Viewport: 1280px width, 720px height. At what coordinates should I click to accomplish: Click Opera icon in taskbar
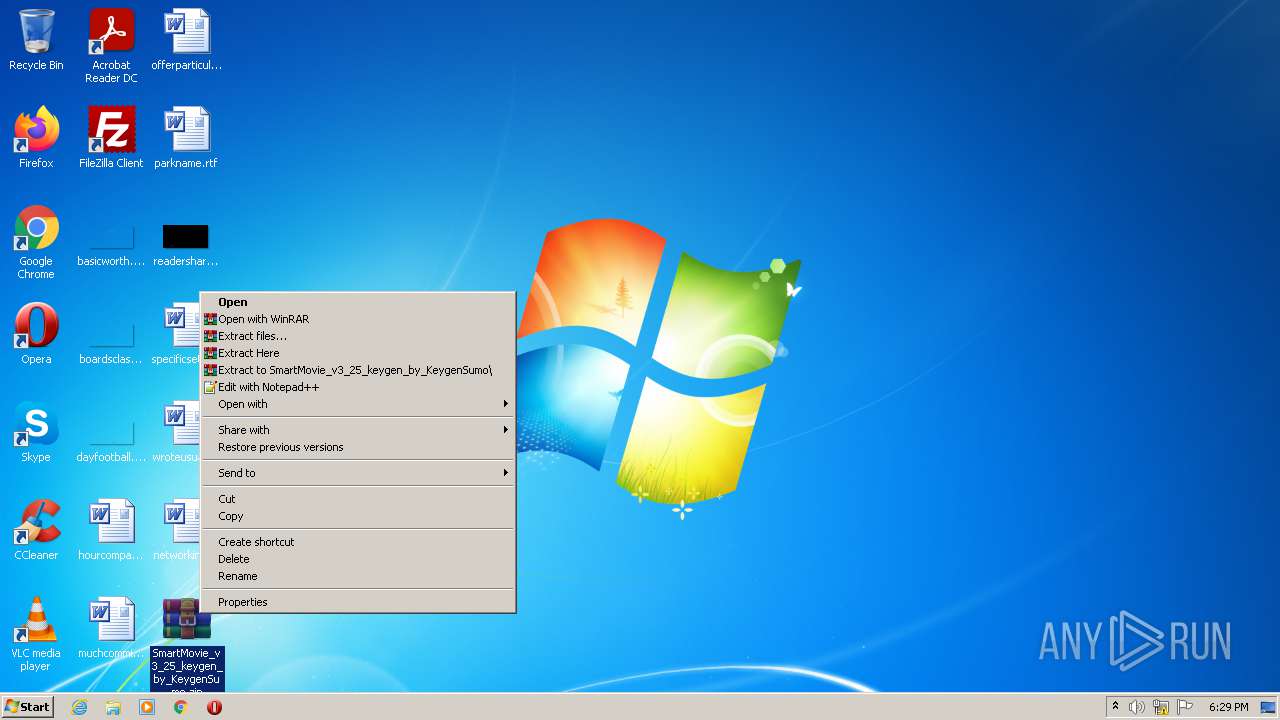click(x=214, y=707)
